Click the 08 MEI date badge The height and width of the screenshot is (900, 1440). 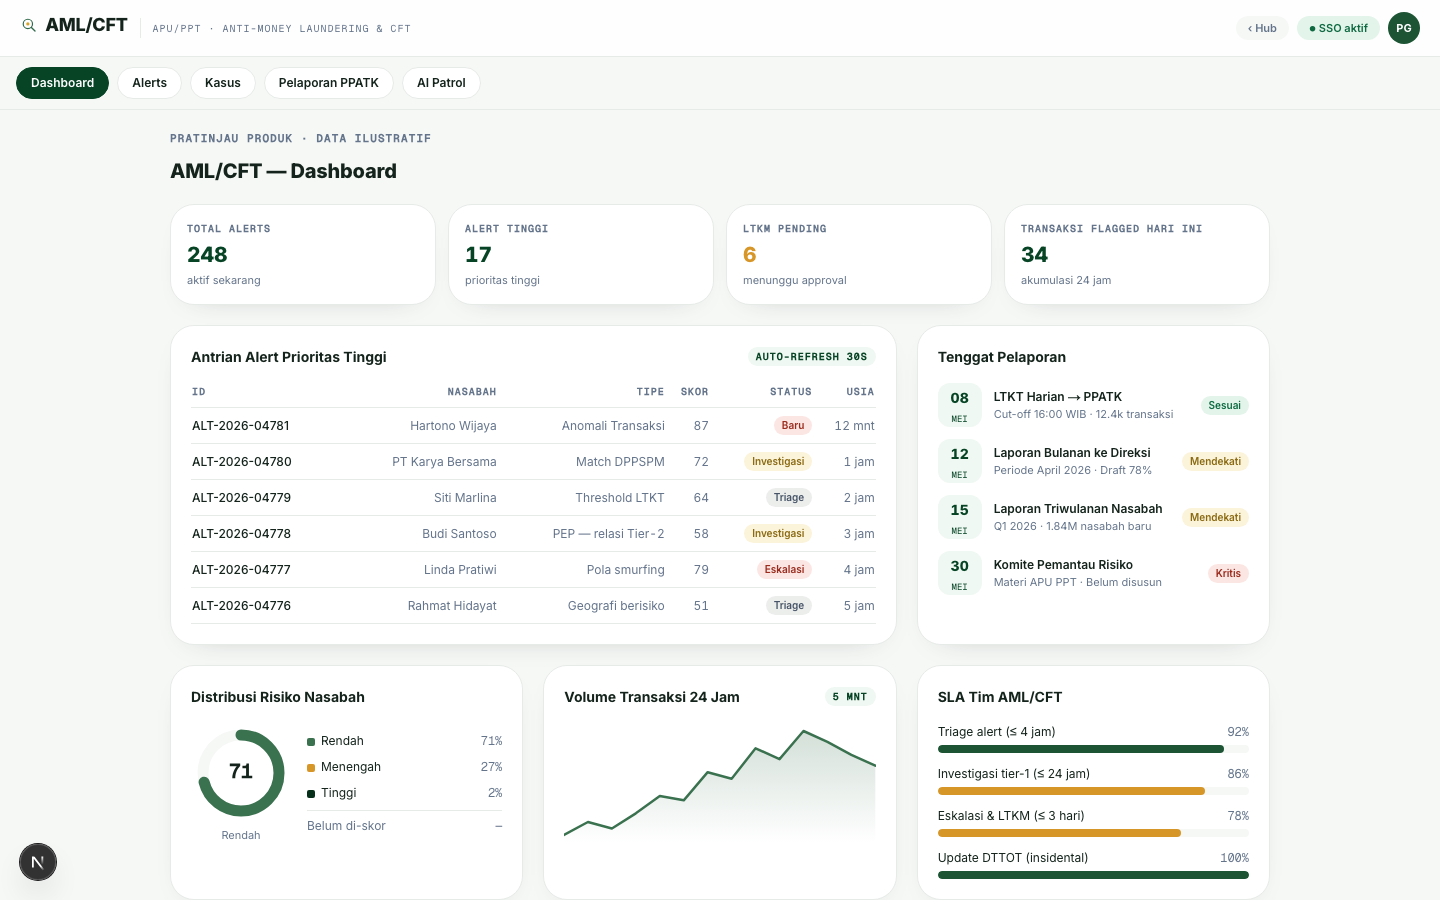coord(959,405)
